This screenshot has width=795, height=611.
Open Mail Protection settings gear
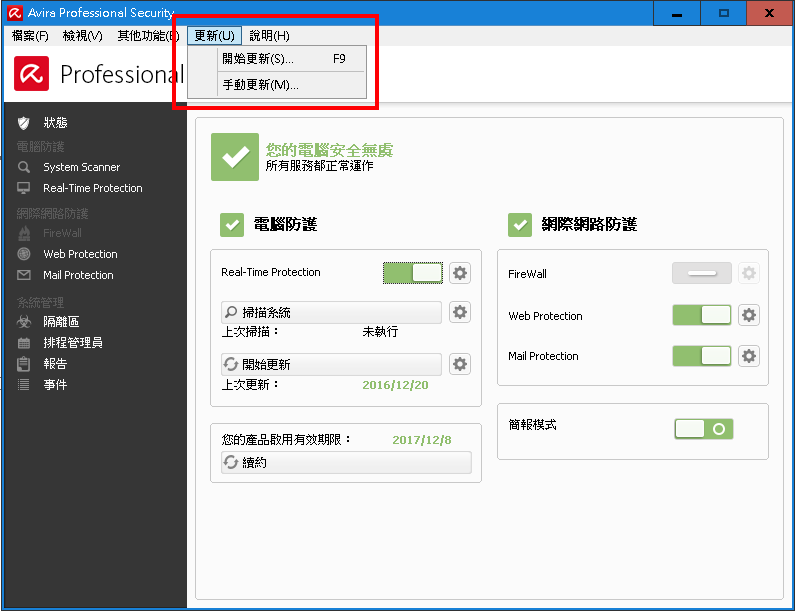click(x=749, y=356)
